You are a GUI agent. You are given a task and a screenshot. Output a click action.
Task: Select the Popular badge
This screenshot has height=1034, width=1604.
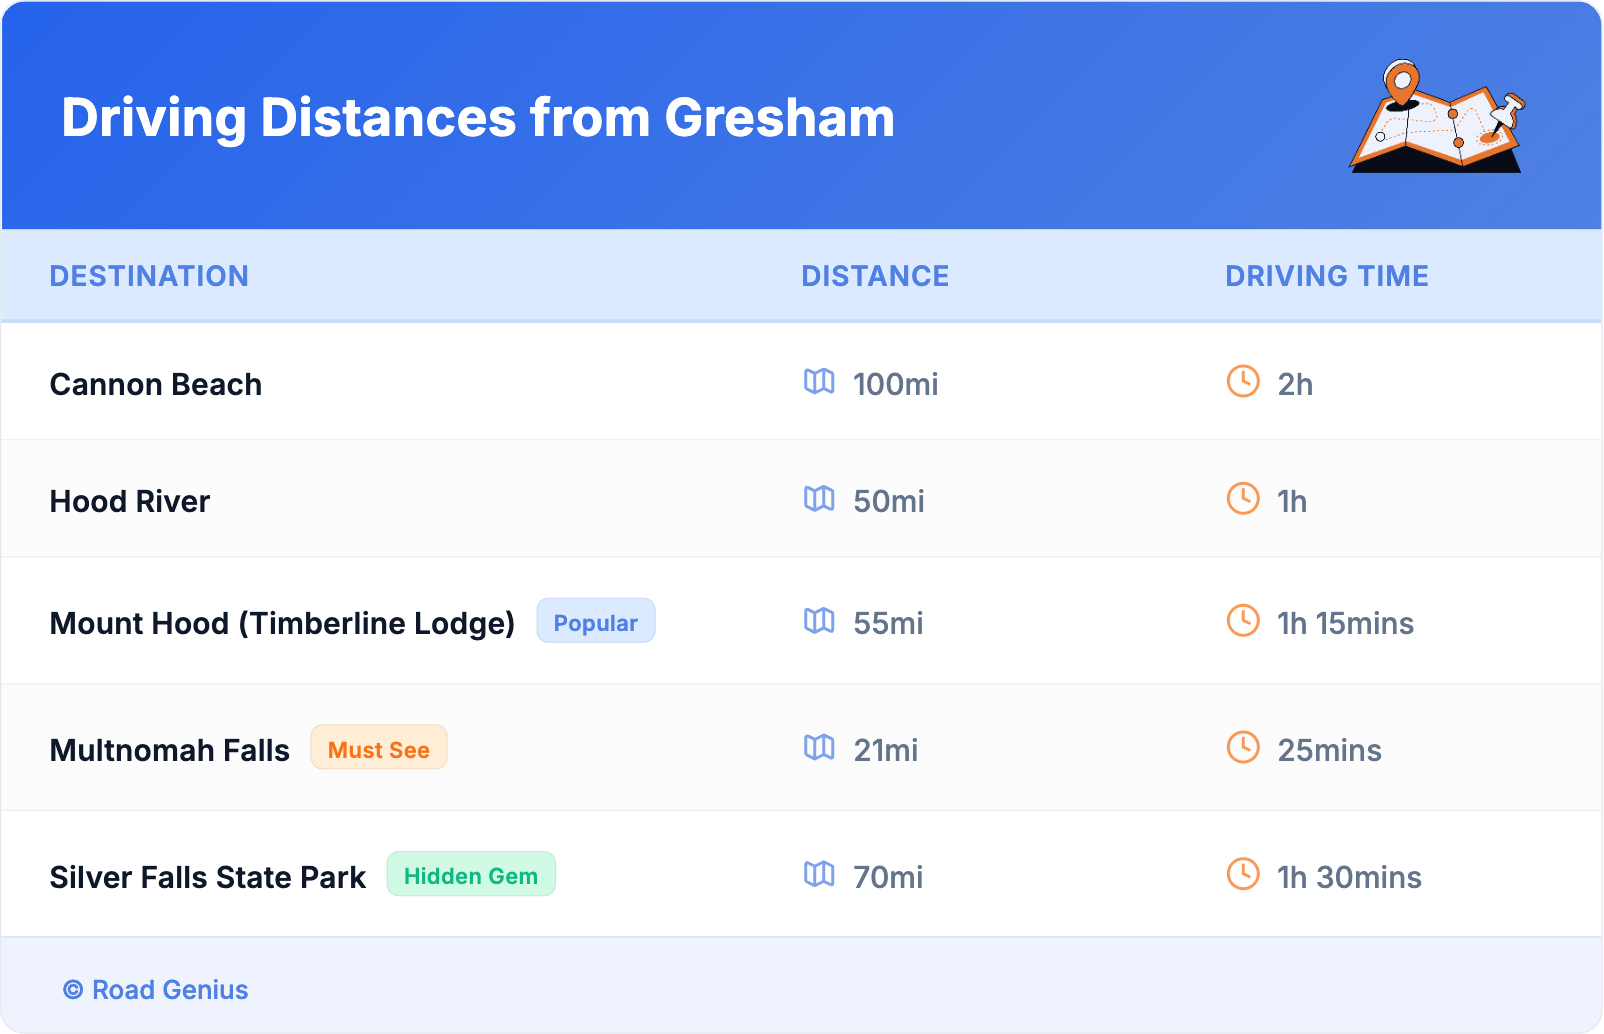pyautogui.click(x=595, y=621)
